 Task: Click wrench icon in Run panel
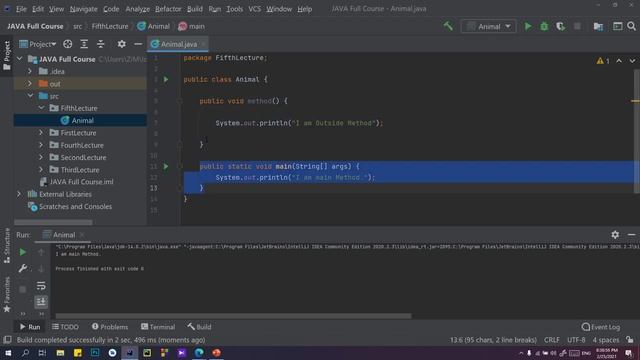23,269
